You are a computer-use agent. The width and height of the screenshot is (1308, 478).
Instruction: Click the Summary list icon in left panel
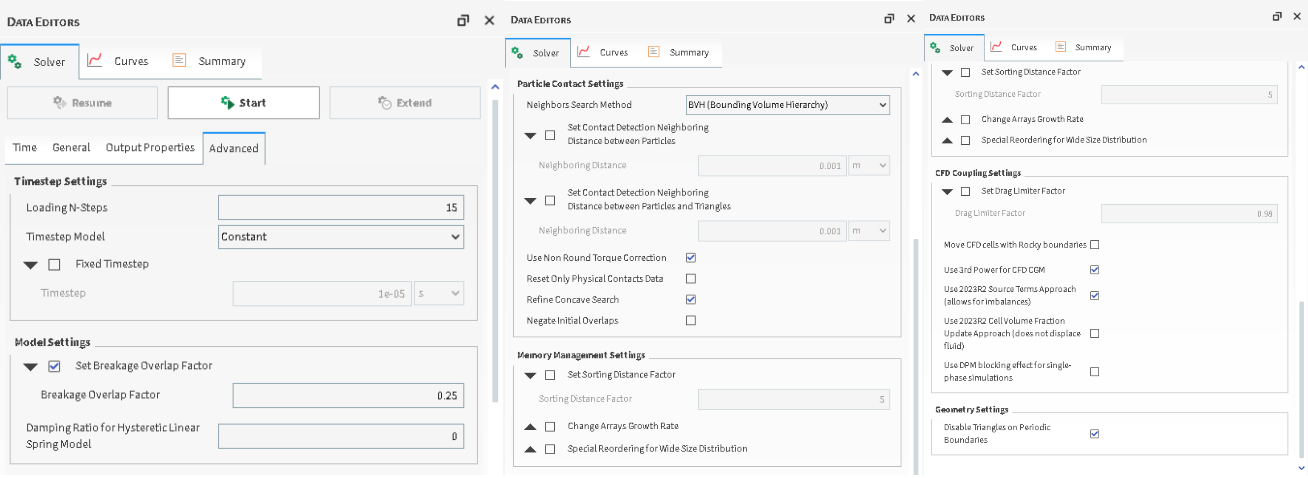pyautogui.click(x=180, y=61)
